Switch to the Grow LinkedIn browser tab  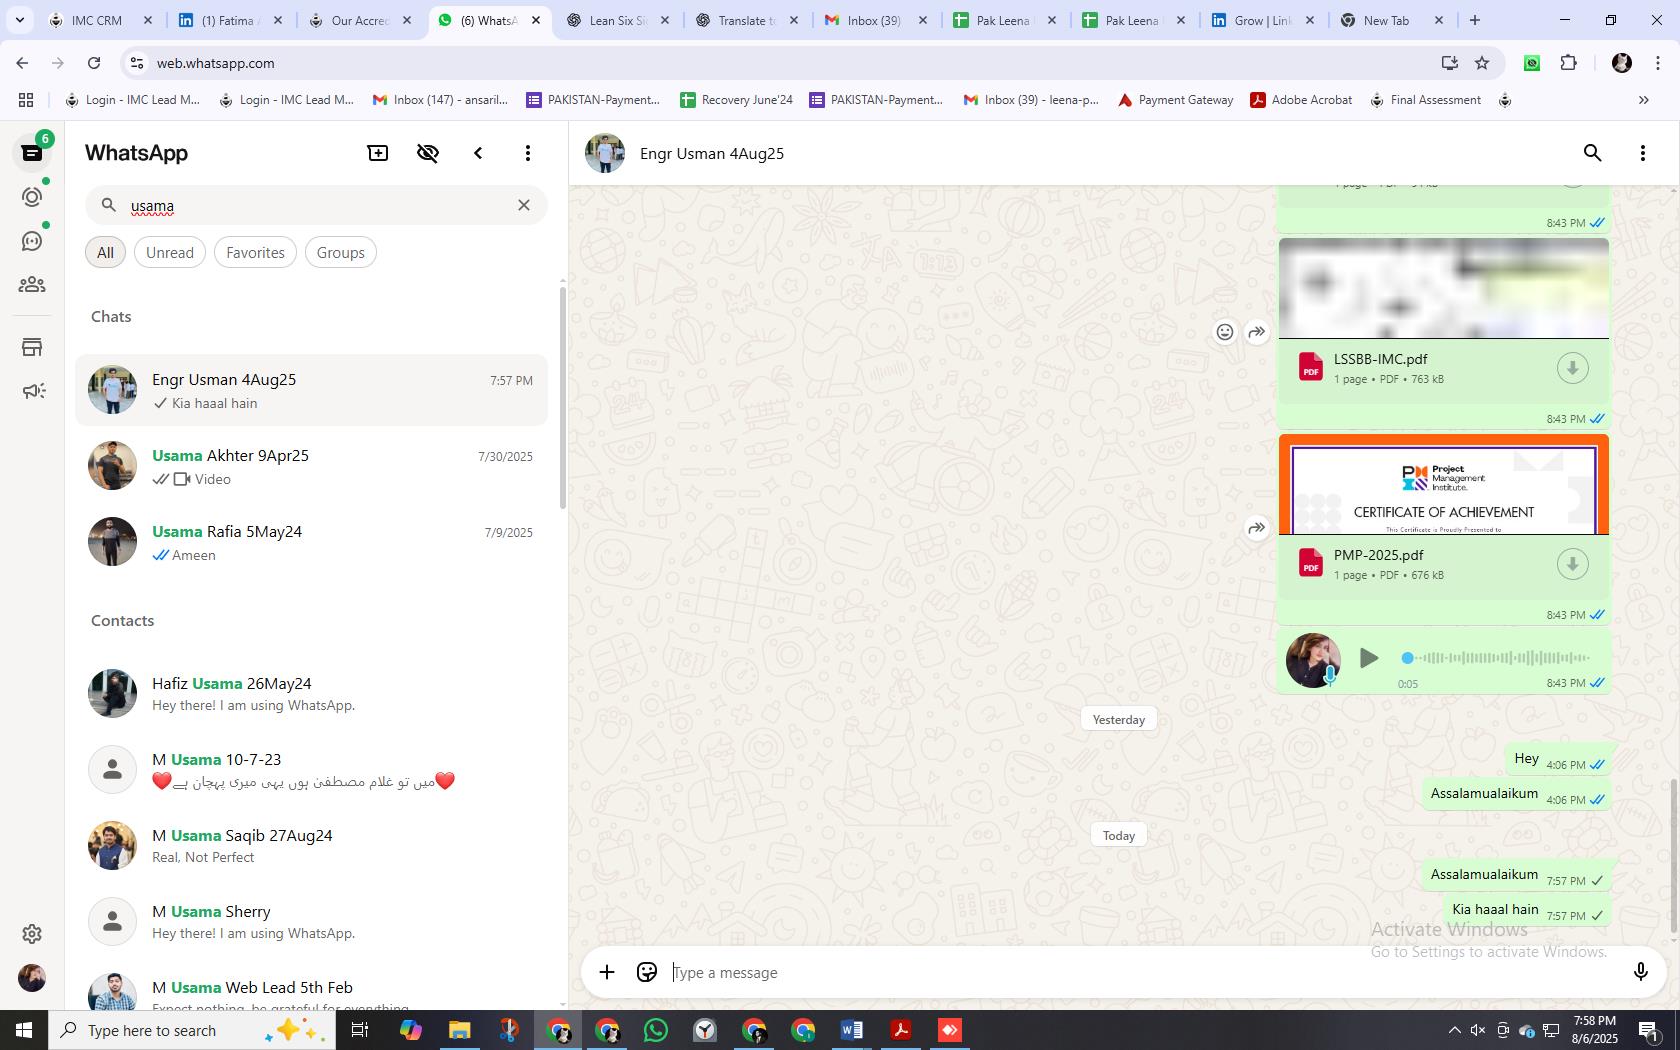tap(1264, 20)
